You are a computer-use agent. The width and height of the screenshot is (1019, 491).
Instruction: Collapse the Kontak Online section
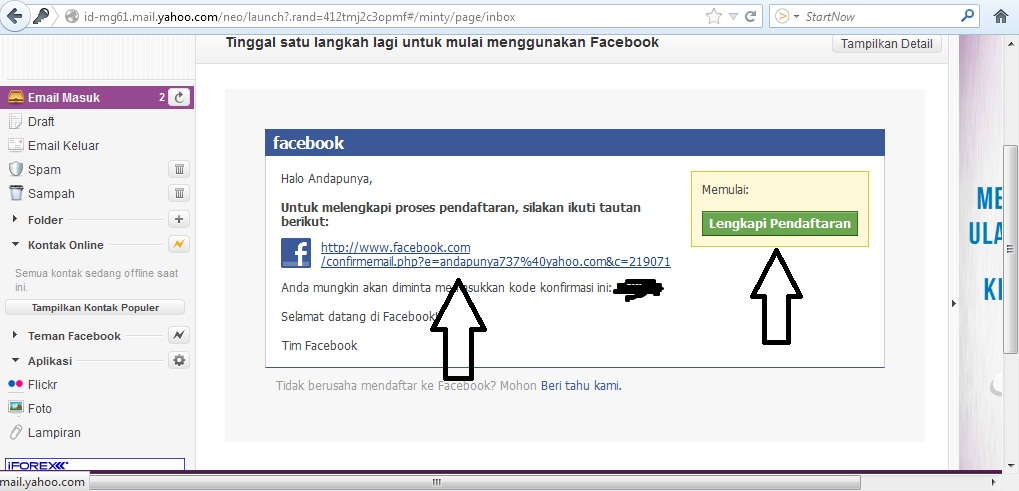click(x=15, y=245)
